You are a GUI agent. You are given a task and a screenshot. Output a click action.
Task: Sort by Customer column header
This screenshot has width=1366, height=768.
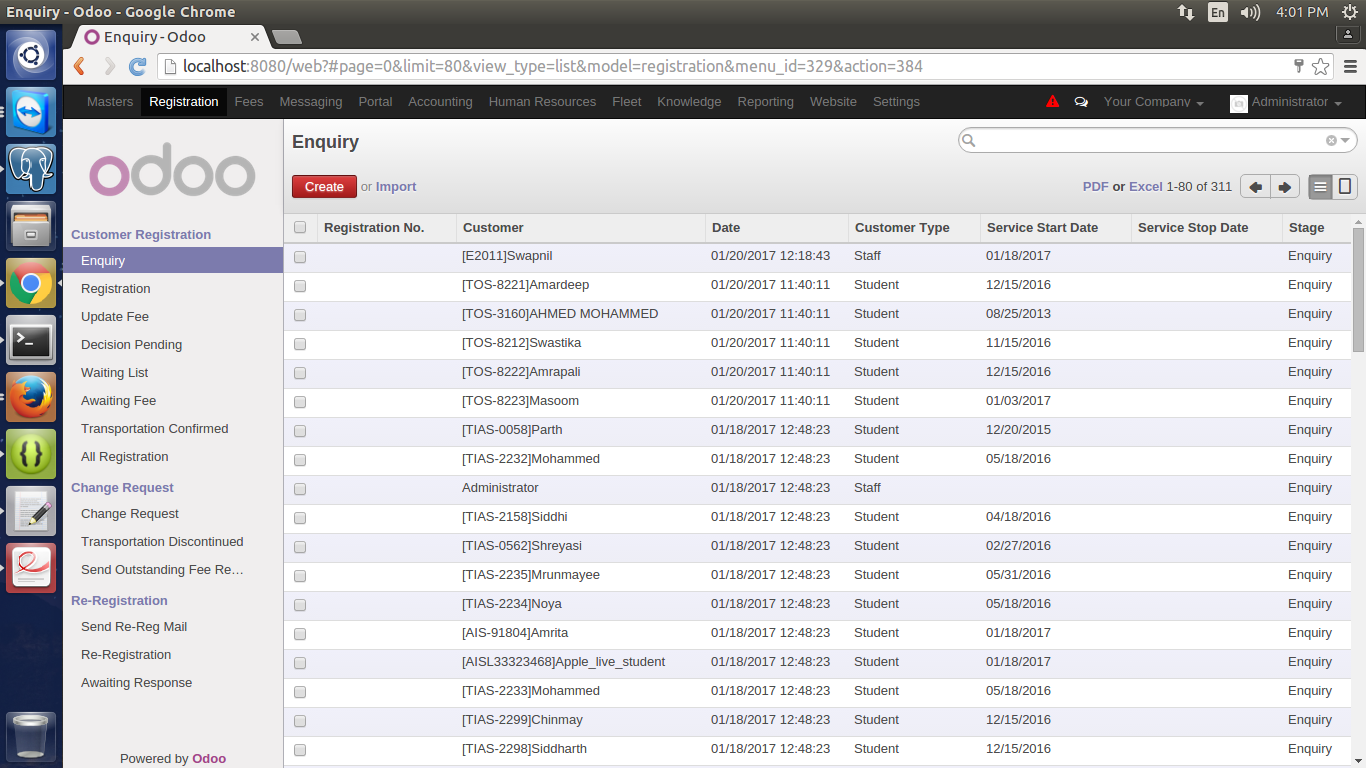click(581, 228)
